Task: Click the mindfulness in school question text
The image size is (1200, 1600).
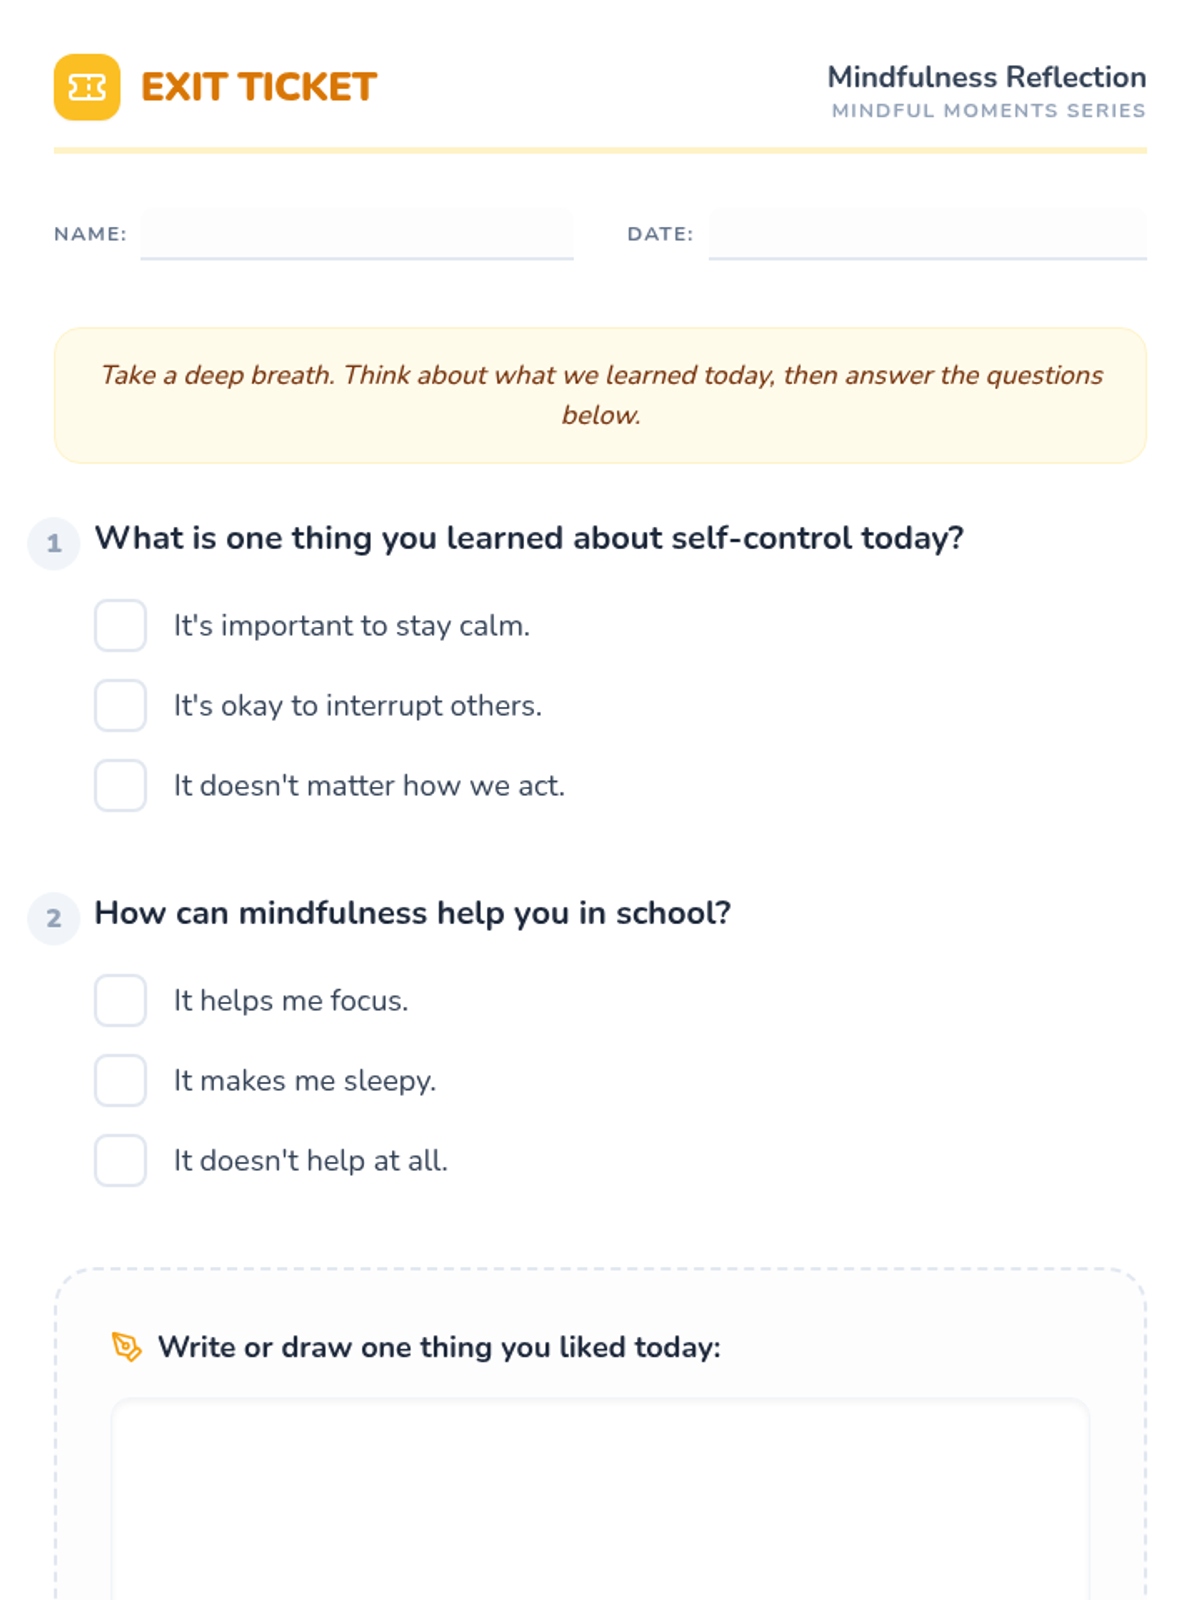Action: pos(412,913)
